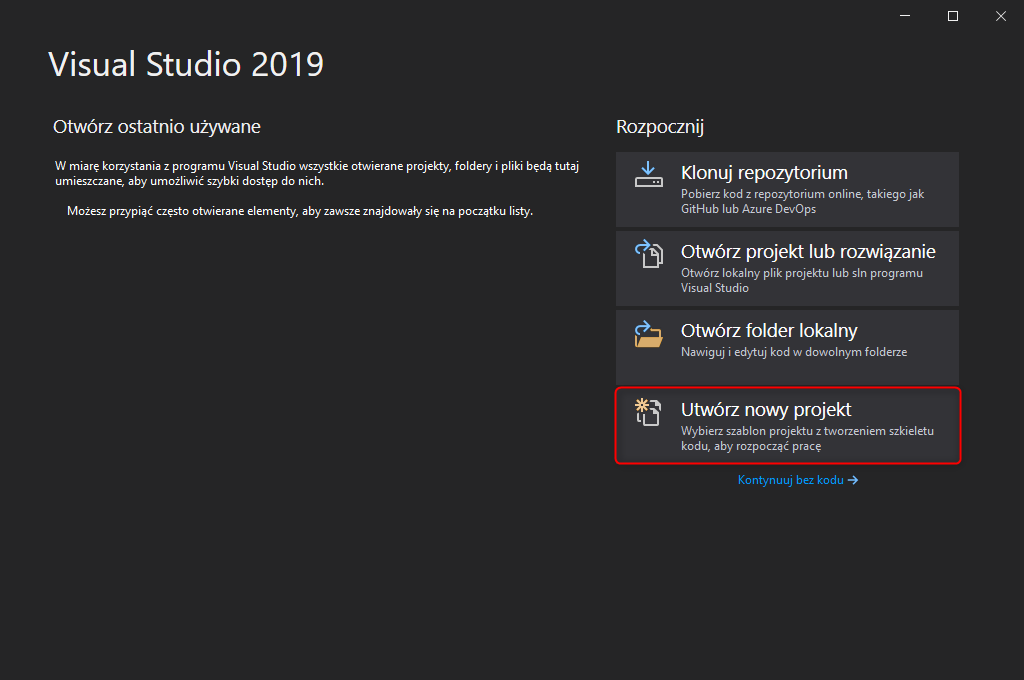Click the new project sparkle icon
Image resolution: width=1024 pixels, height=680 pixels.
[649, 412]
